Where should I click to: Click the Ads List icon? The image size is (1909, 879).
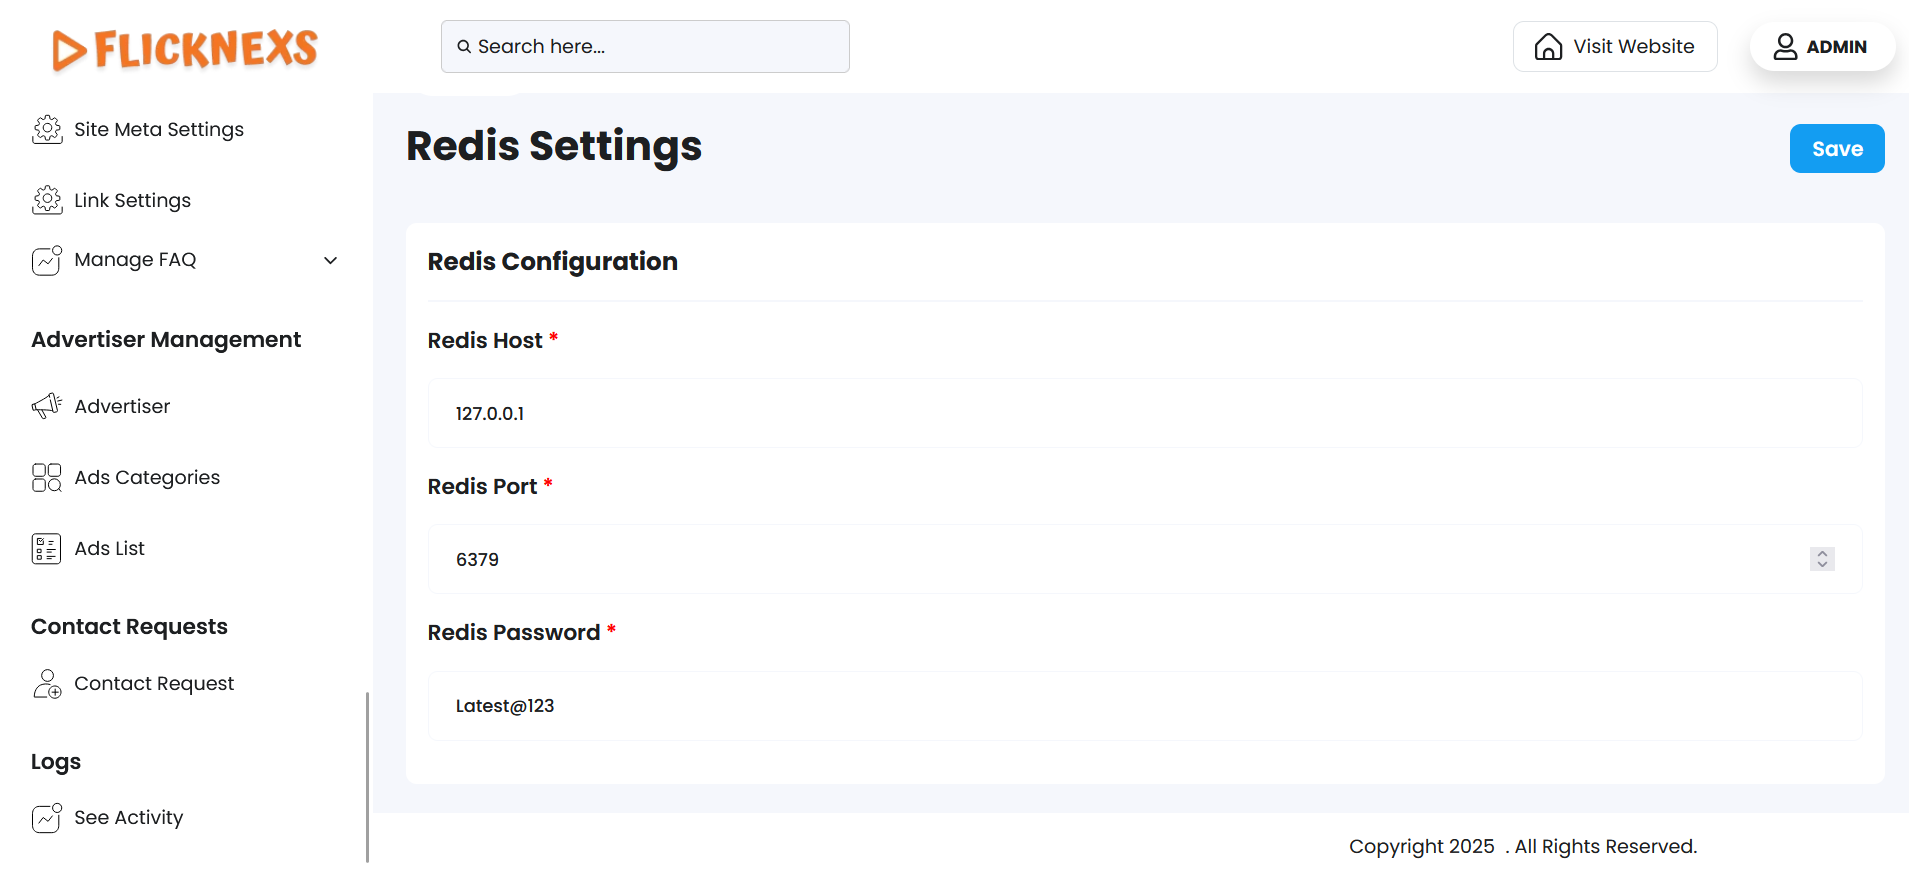(x=47, y=548)
